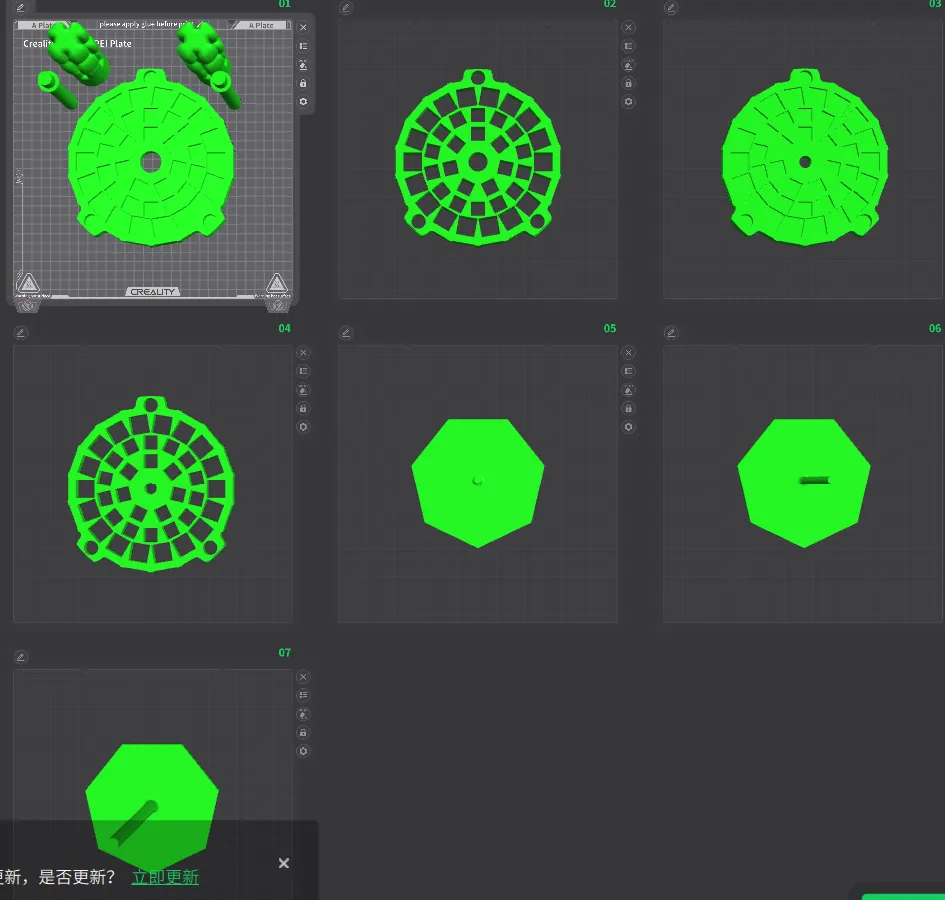Edit the name of plate 04
Screen dimensions: 945x900
click(20, 333)
